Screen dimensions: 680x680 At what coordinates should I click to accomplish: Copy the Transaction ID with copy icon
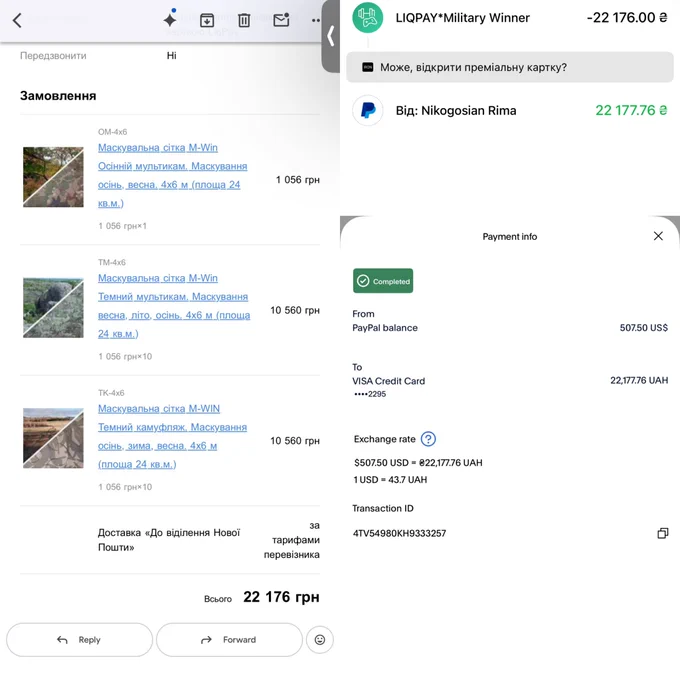[x=663, y=533]
